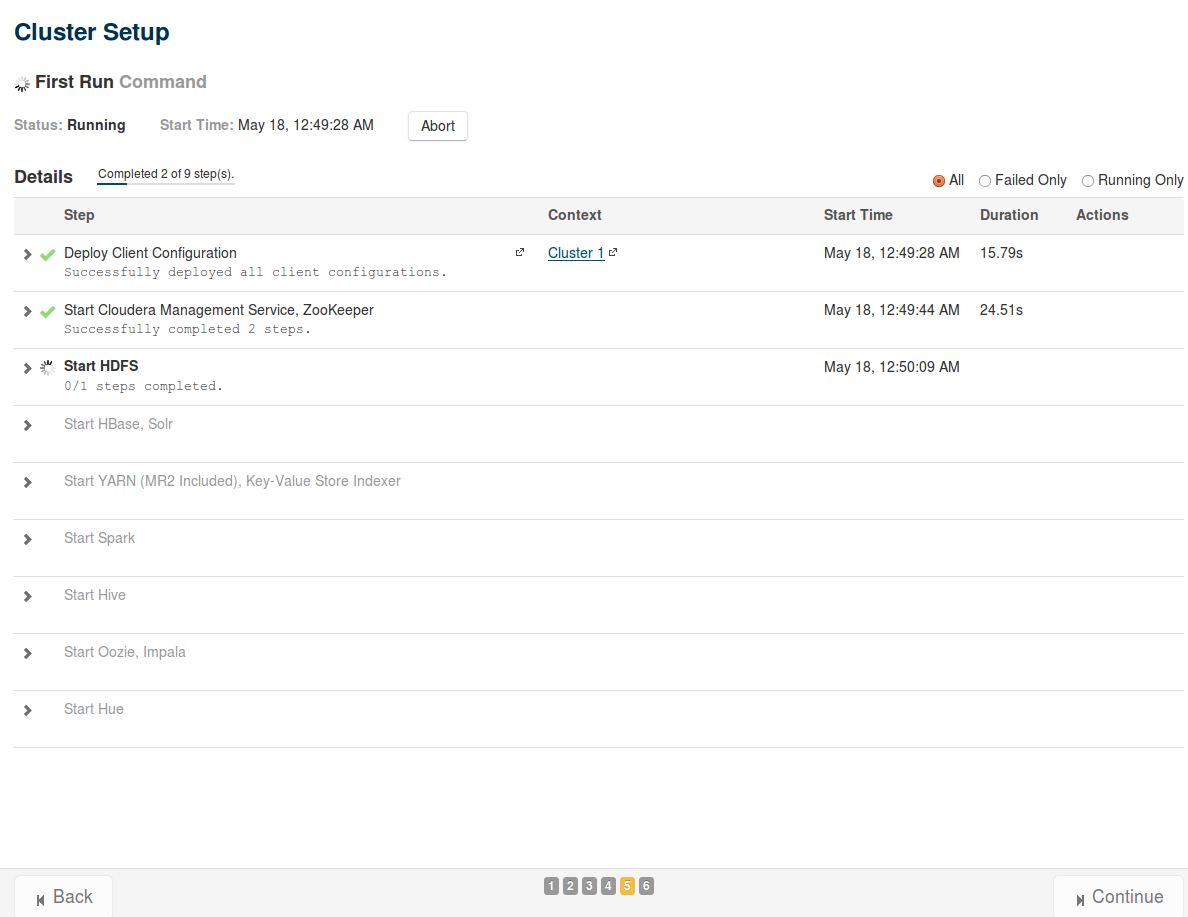Click First Run command spinner icon
The image size is (1188, 917).
[22, 84]
